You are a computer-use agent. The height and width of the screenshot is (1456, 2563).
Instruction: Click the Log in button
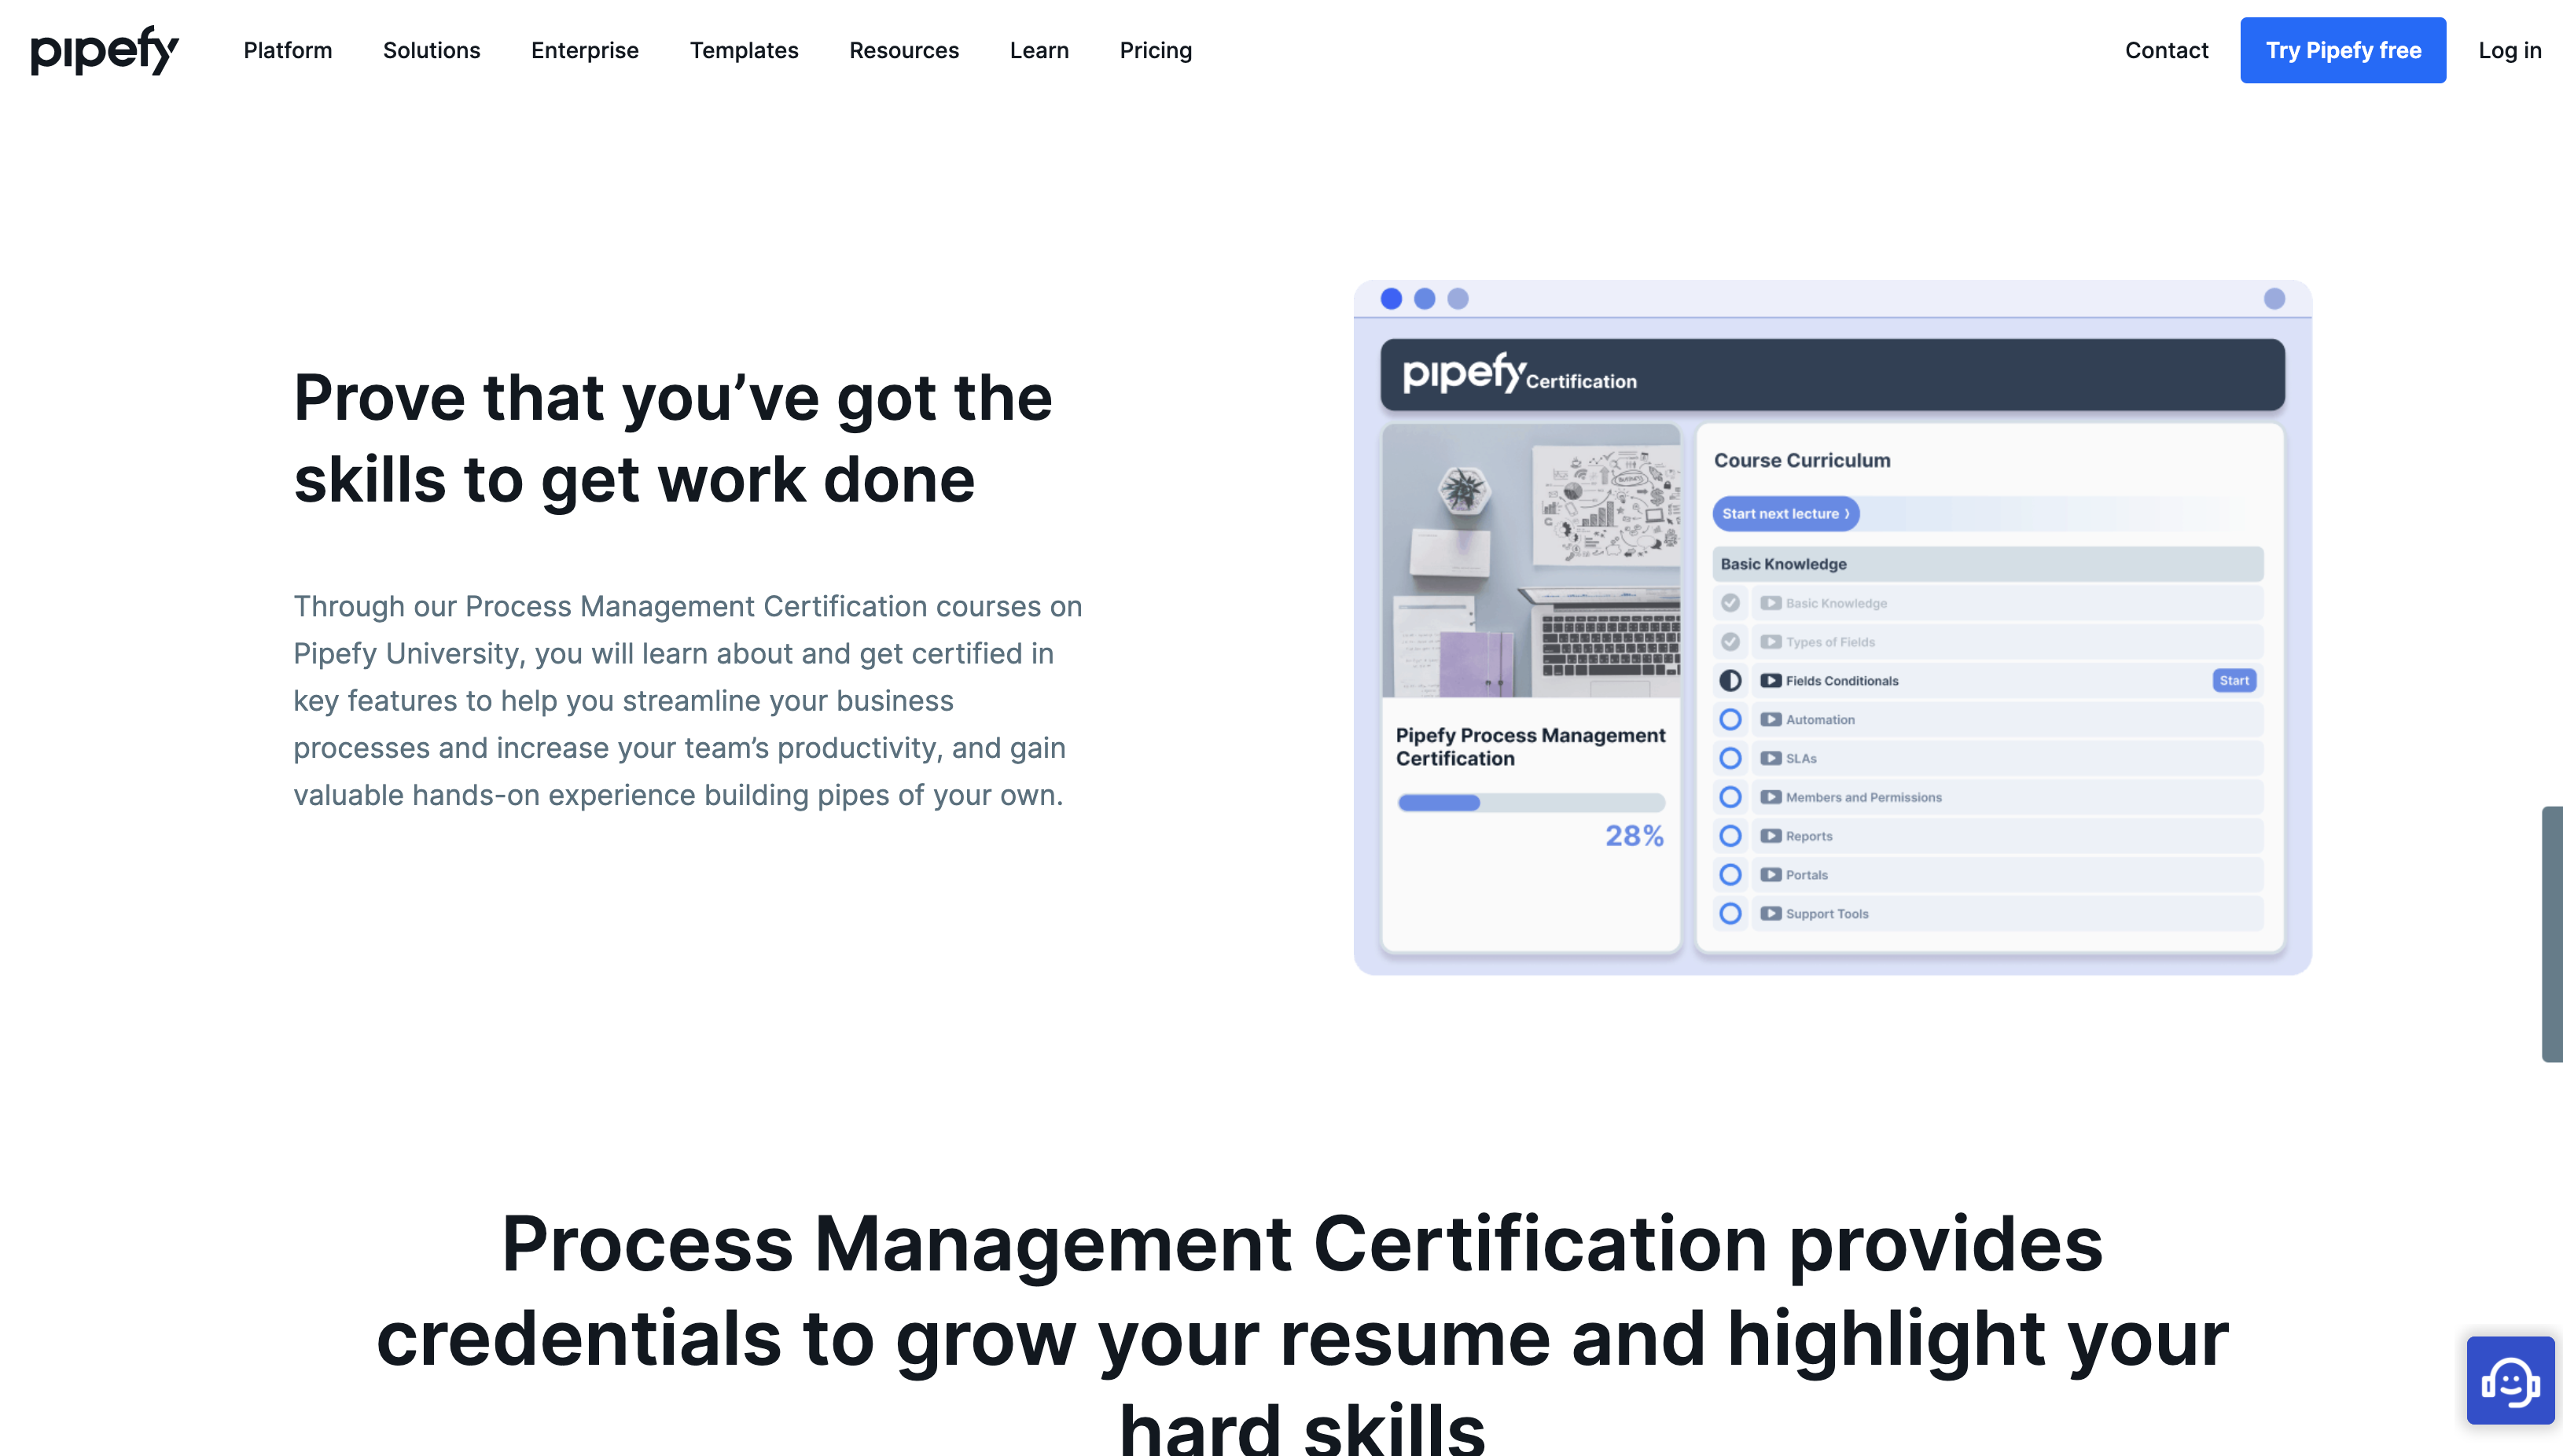[x=2510, y=50]
